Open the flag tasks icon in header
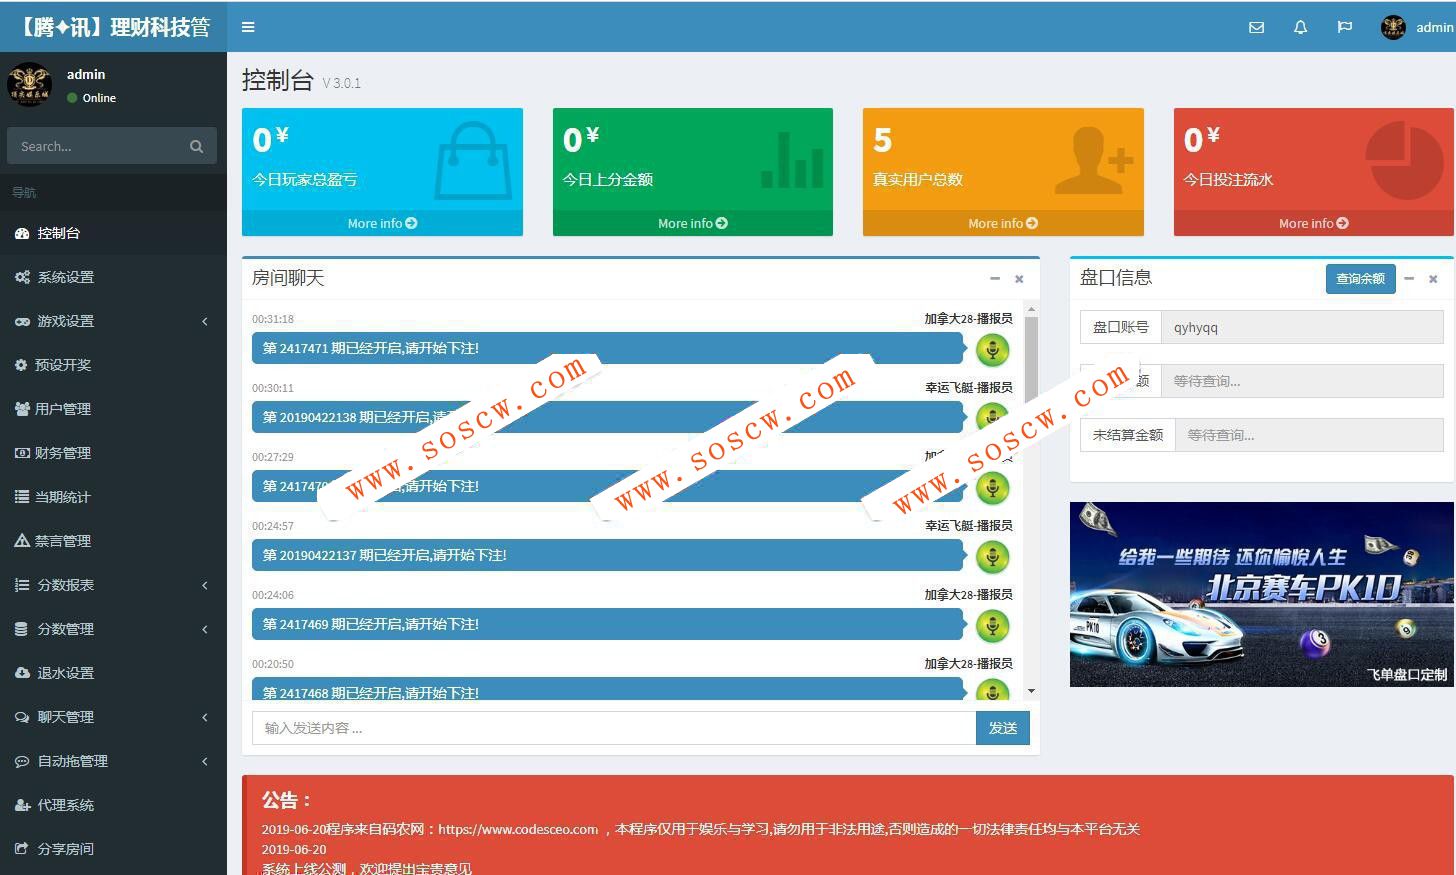This screenshot has height=875, width=1456. pyautogui.click(x=1344, y=27)
